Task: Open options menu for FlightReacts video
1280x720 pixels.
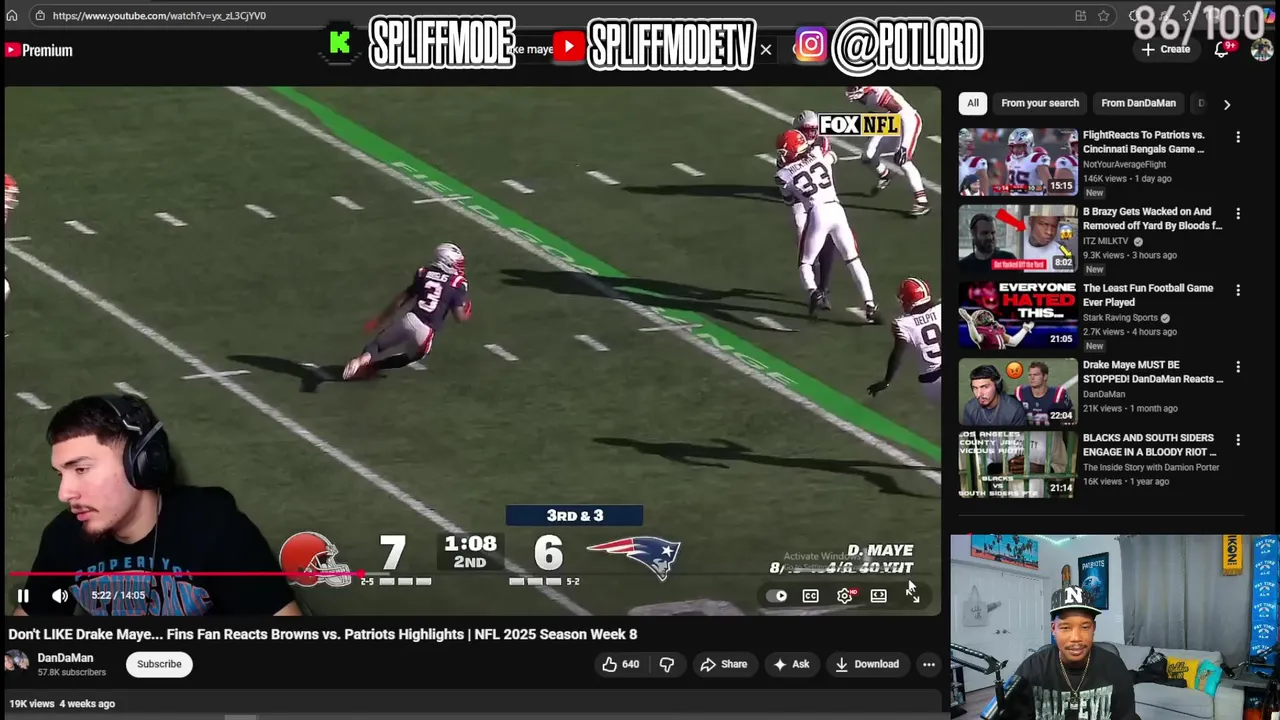Action: click(x=1238, y=137)
